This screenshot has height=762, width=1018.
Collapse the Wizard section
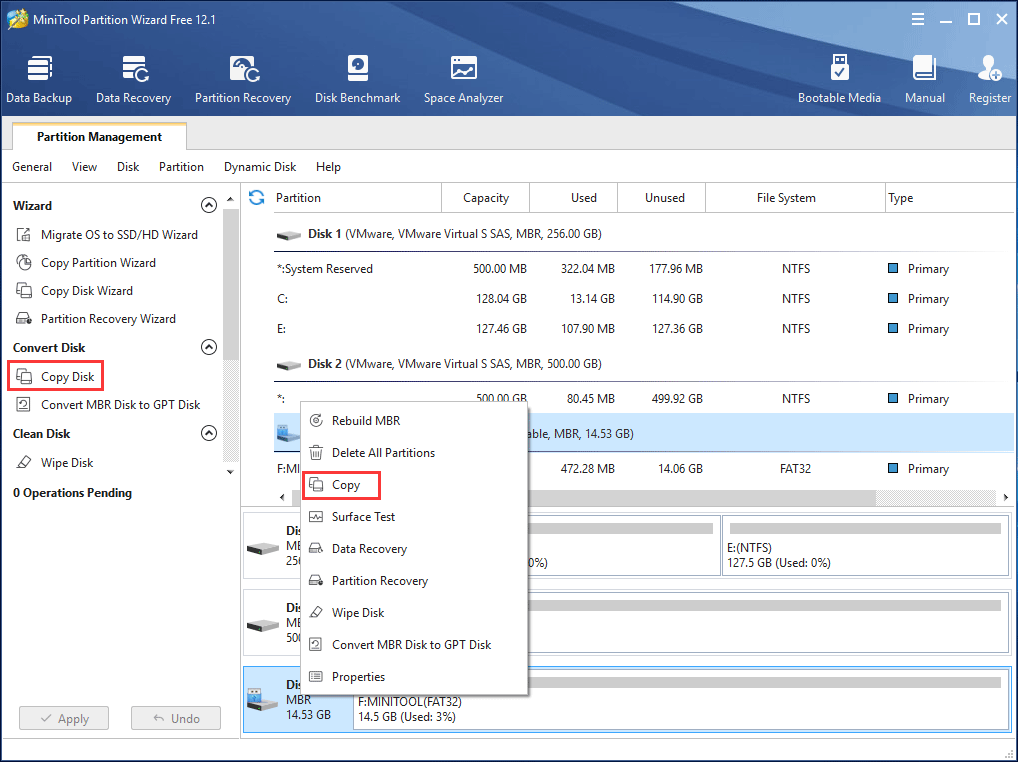click(208, 205)
